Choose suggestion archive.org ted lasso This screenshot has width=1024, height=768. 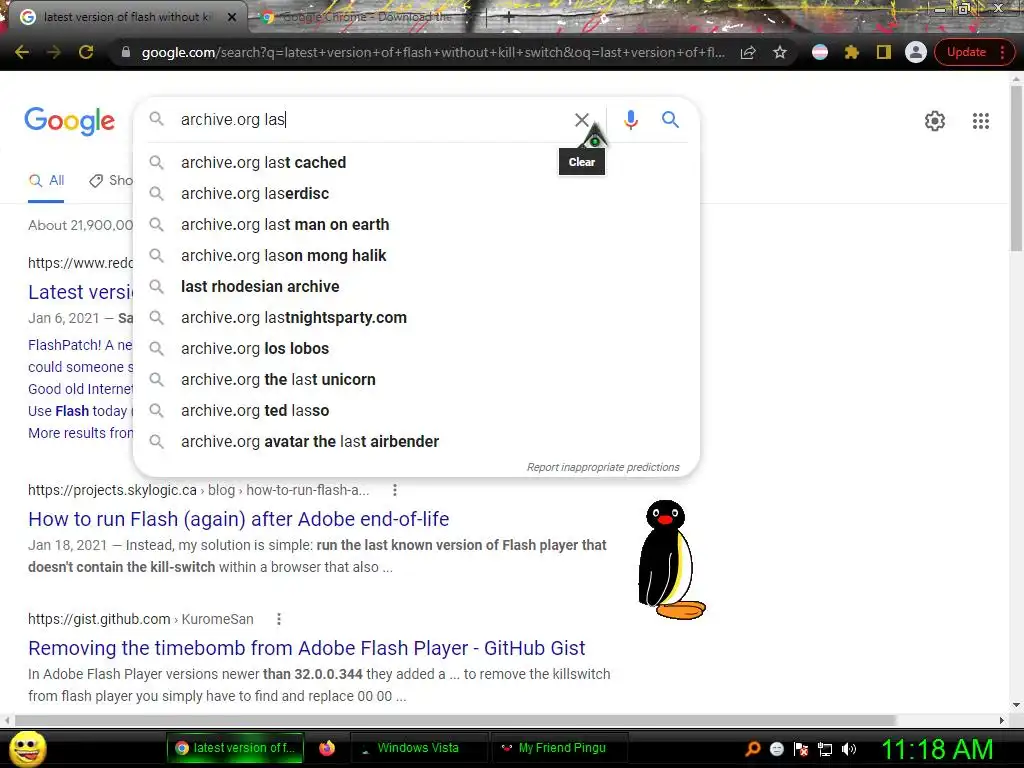tap(416, 411)
